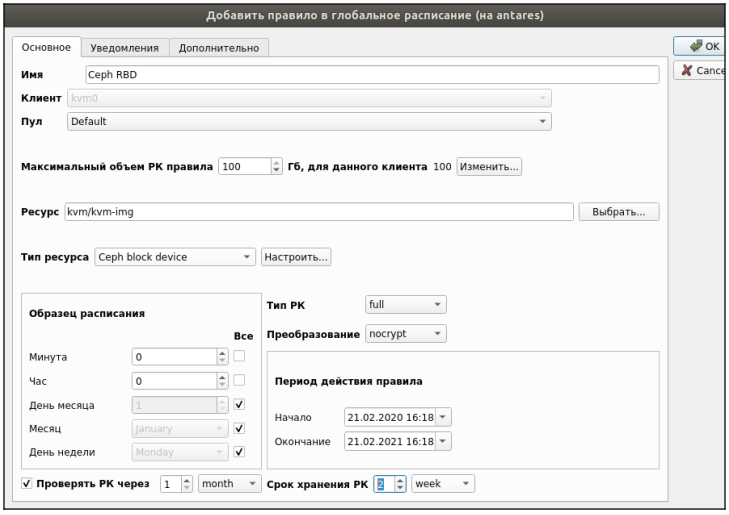
Task: Open the Начало date picker arrow
Action: pos(443,417)
